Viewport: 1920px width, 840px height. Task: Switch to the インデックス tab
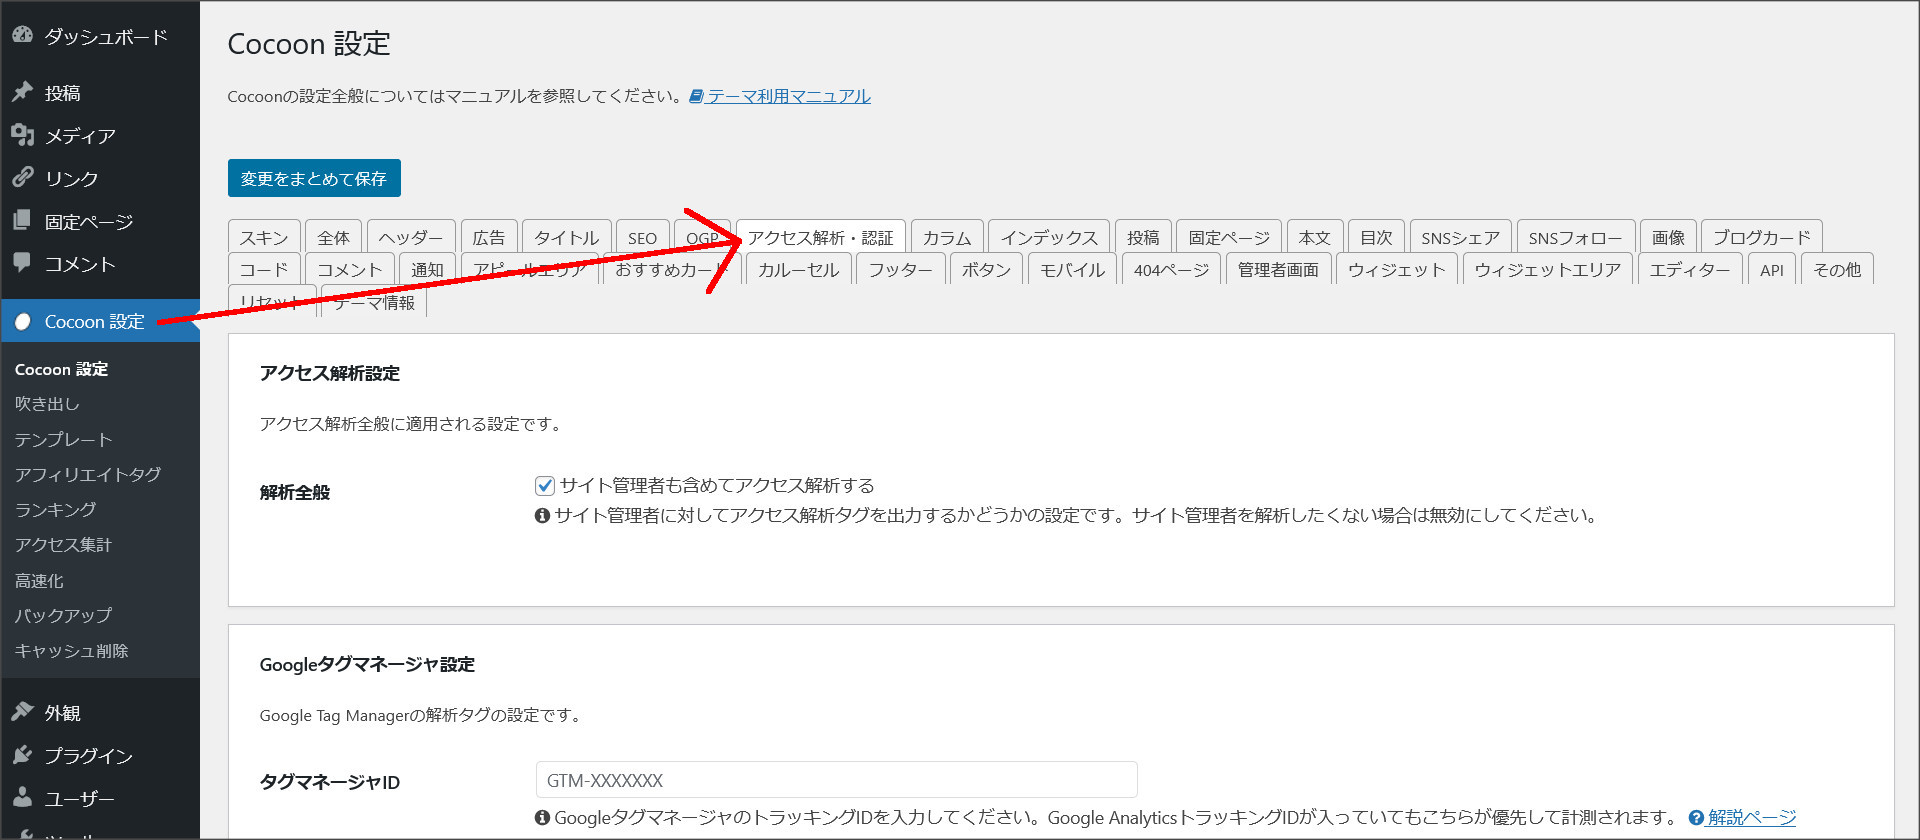point(1049,237)
